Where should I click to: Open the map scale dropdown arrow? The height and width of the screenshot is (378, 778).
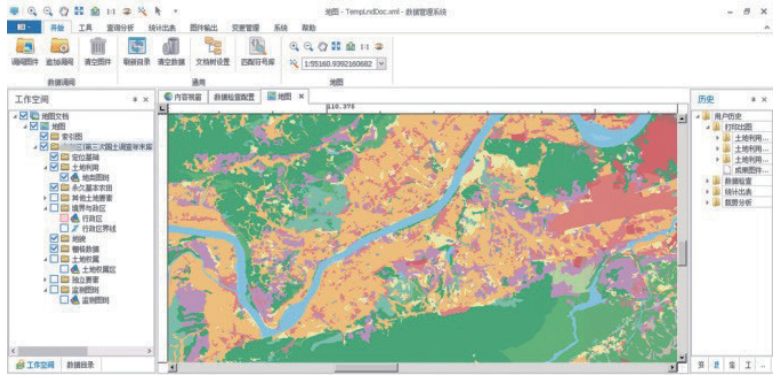coord(381,63)
